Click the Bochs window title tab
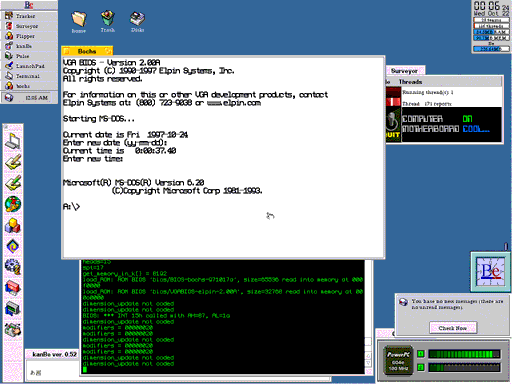Image resolution: width=512 pixels, height=384 pixels. 87,51
